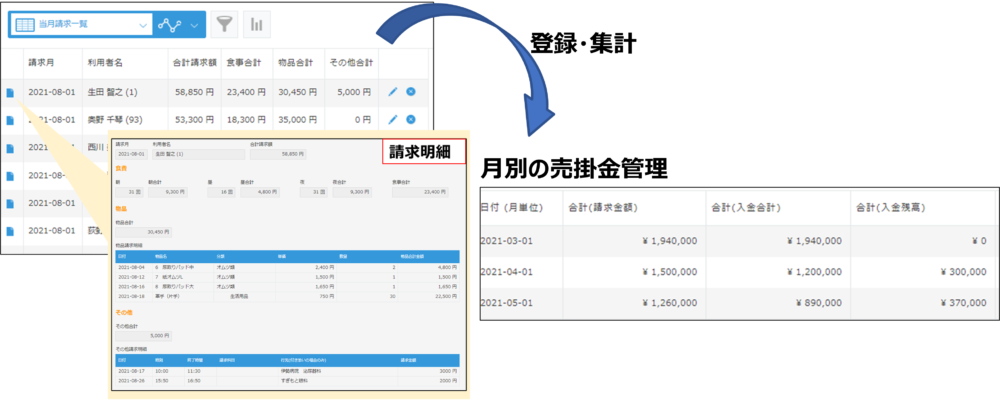The width and height of the screenshot is (1000, 400).
Task: Select the 2021-05-01 date row
Action: pos(739,303)
